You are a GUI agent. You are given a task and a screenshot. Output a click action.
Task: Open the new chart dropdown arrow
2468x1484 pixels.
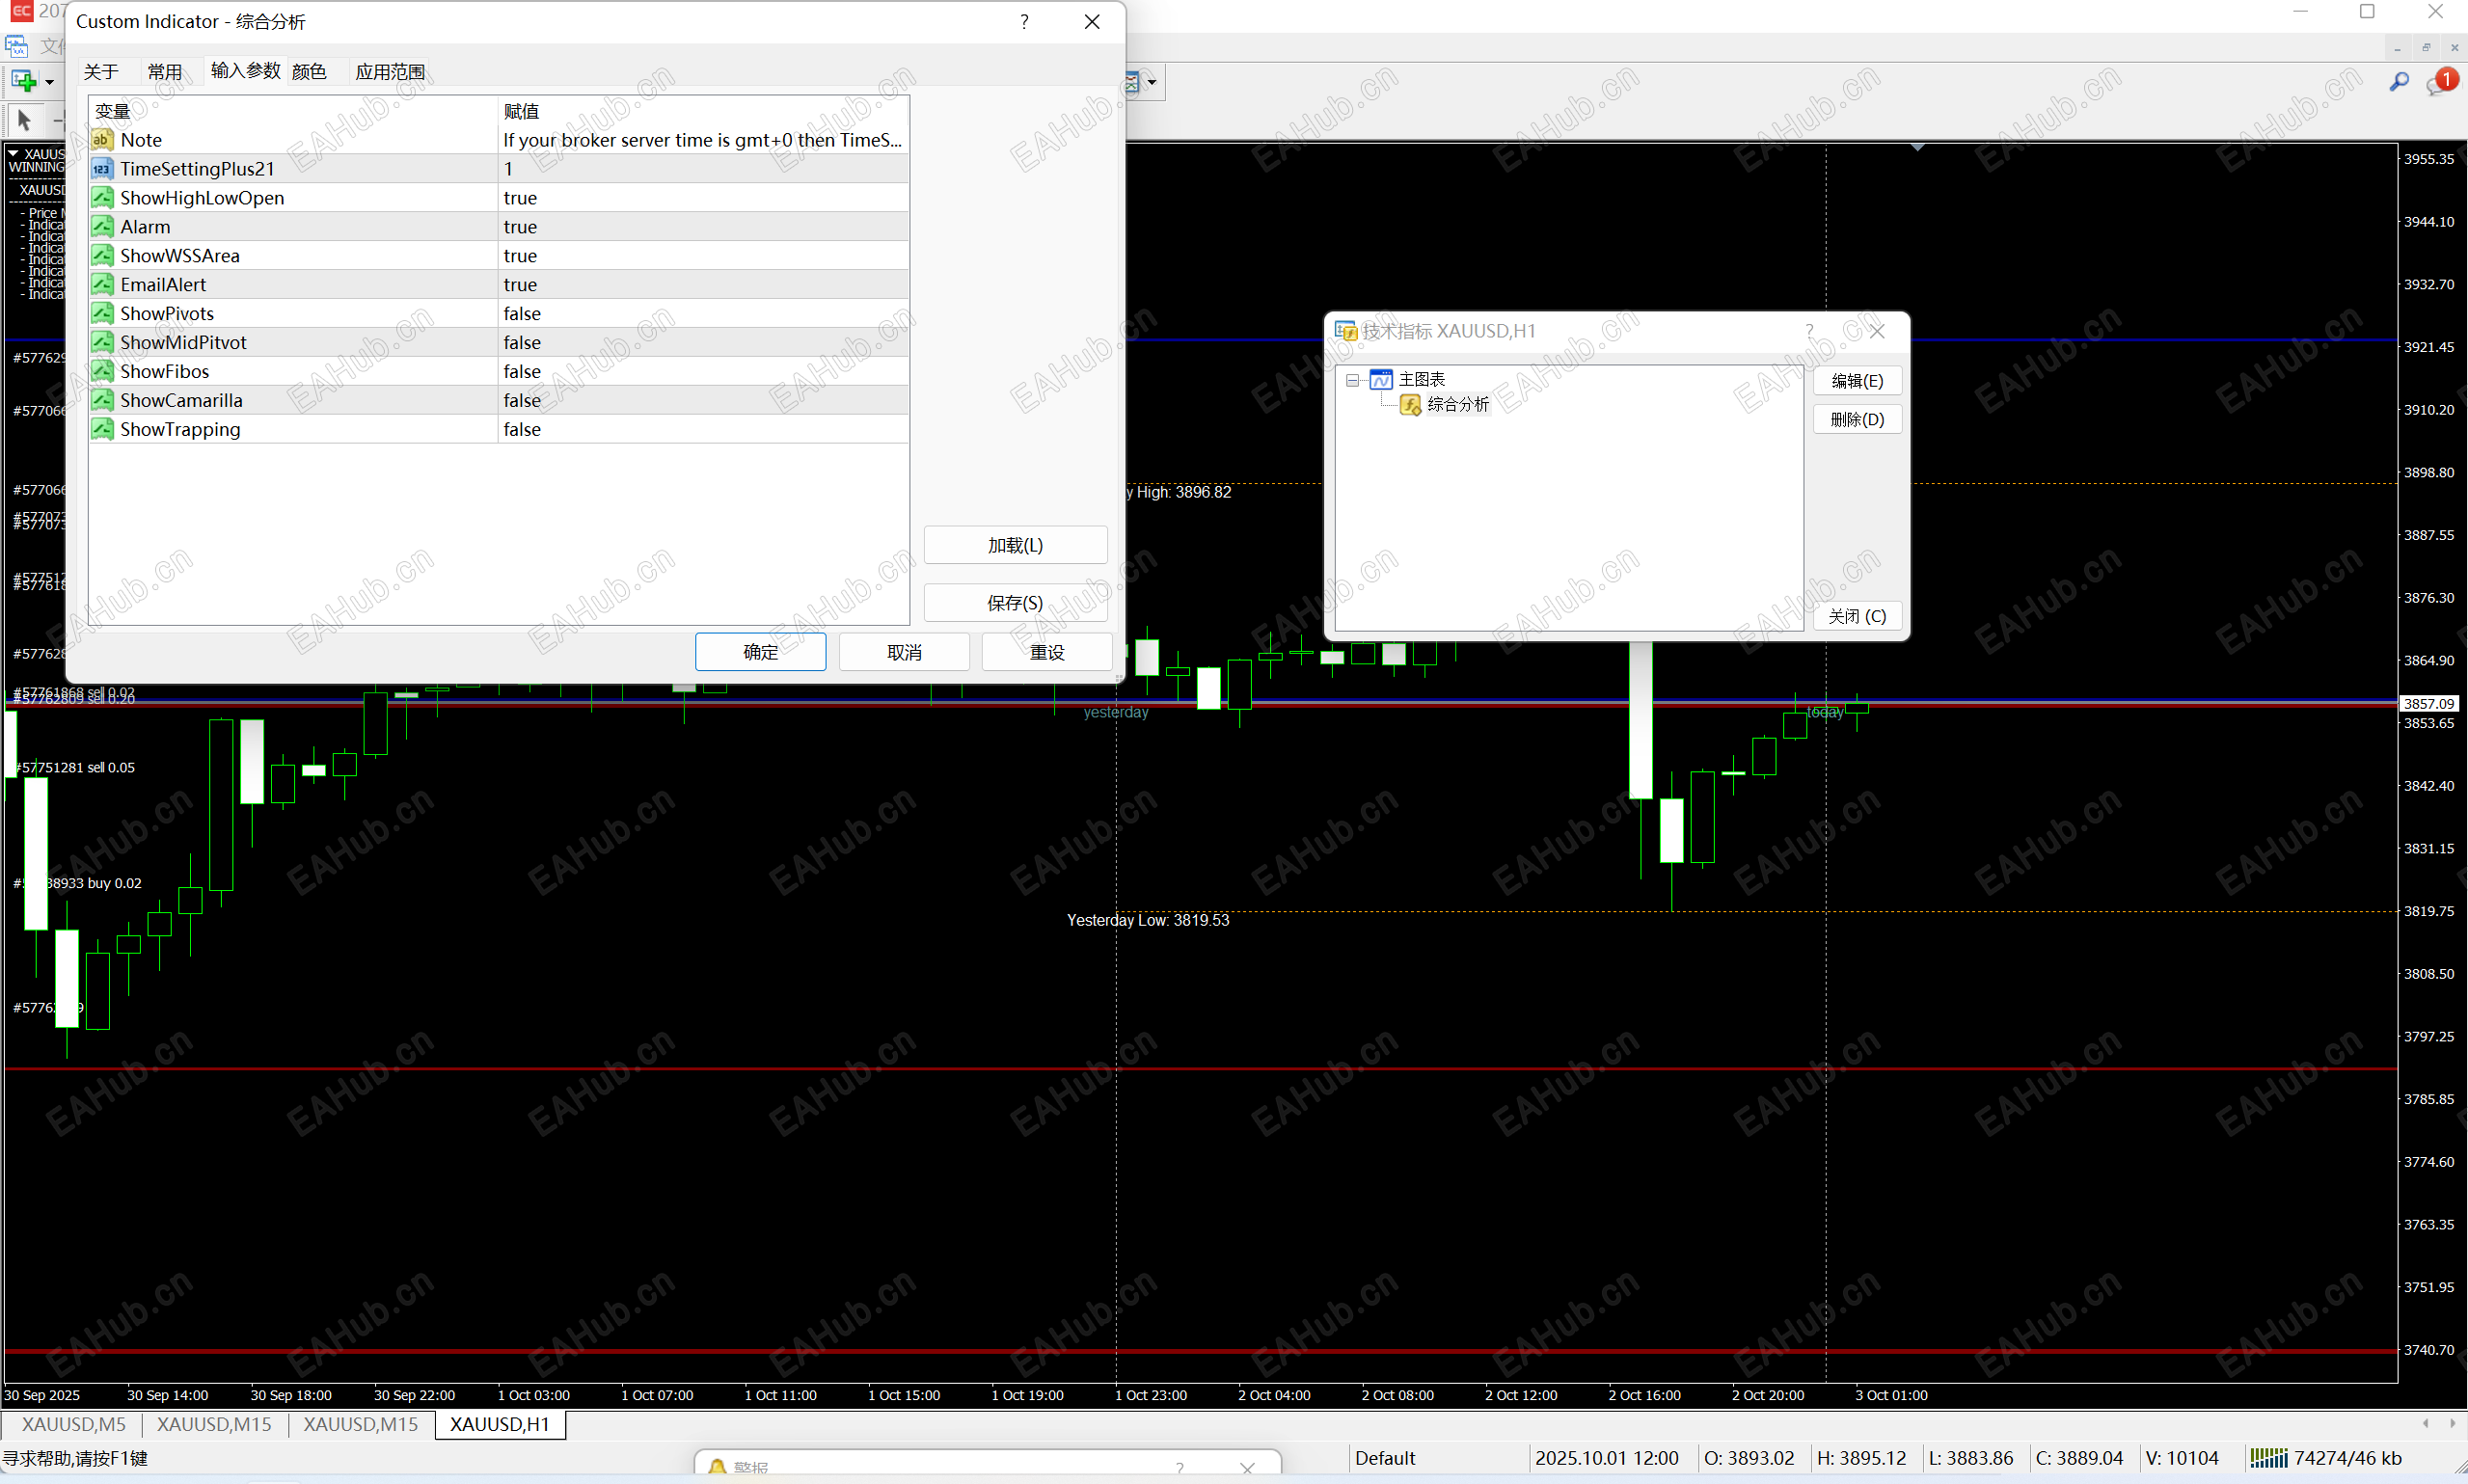49,82
